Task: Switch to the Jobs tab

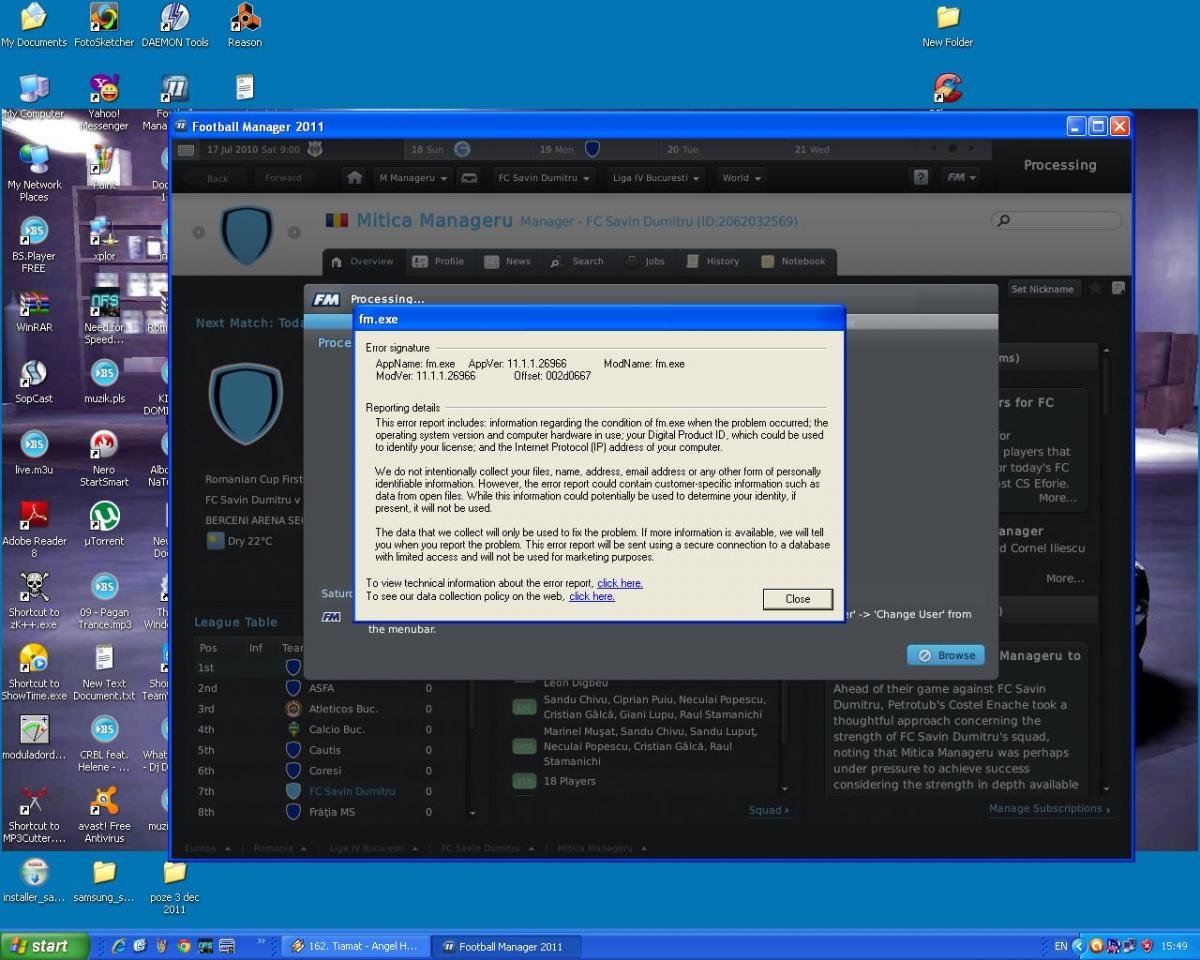Action: point(646,261)
